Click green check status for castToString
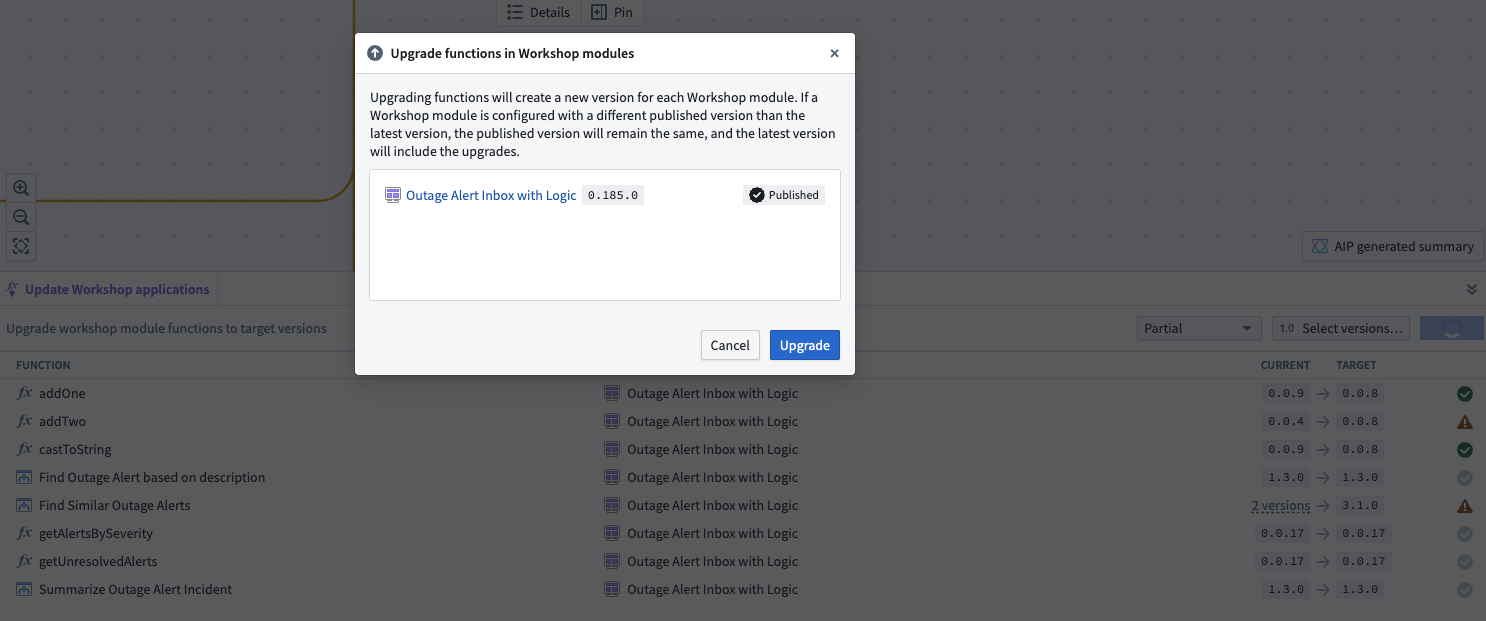Viewport: 1486px width, 621px height. pos(1464,450)
